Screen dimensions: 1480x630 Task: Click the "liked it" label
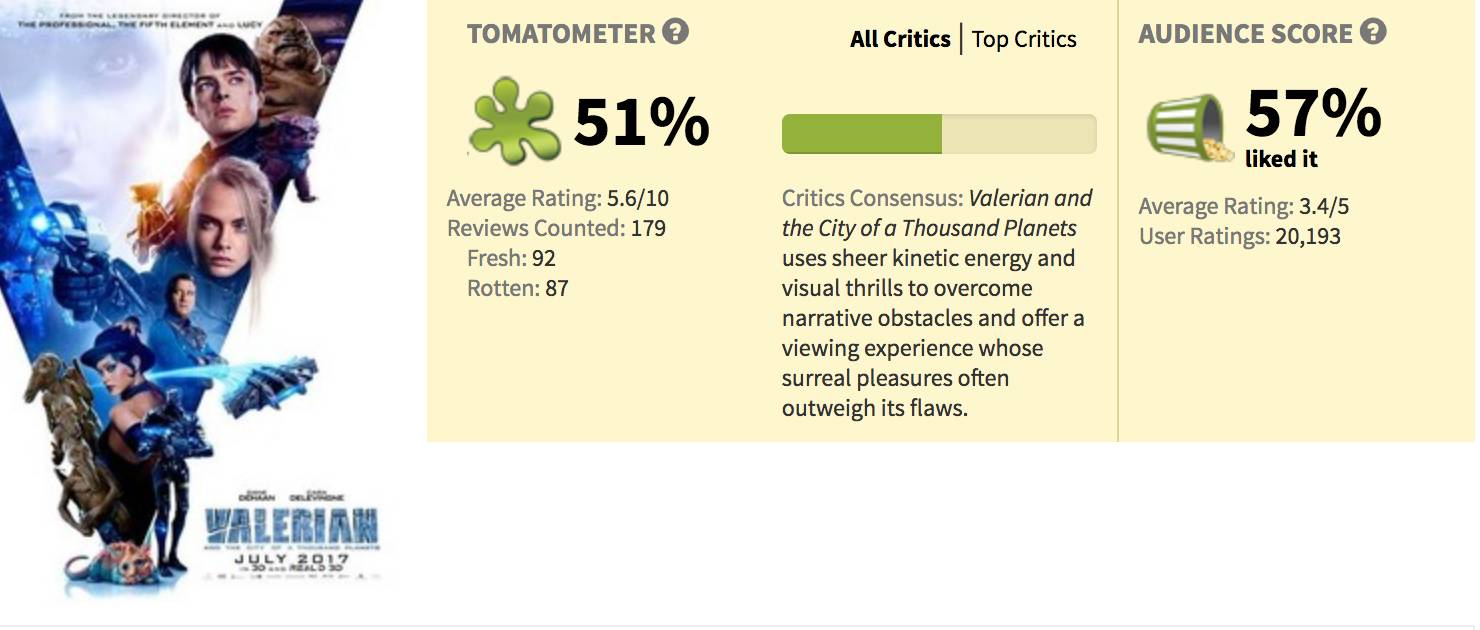tap(1281, 159)
